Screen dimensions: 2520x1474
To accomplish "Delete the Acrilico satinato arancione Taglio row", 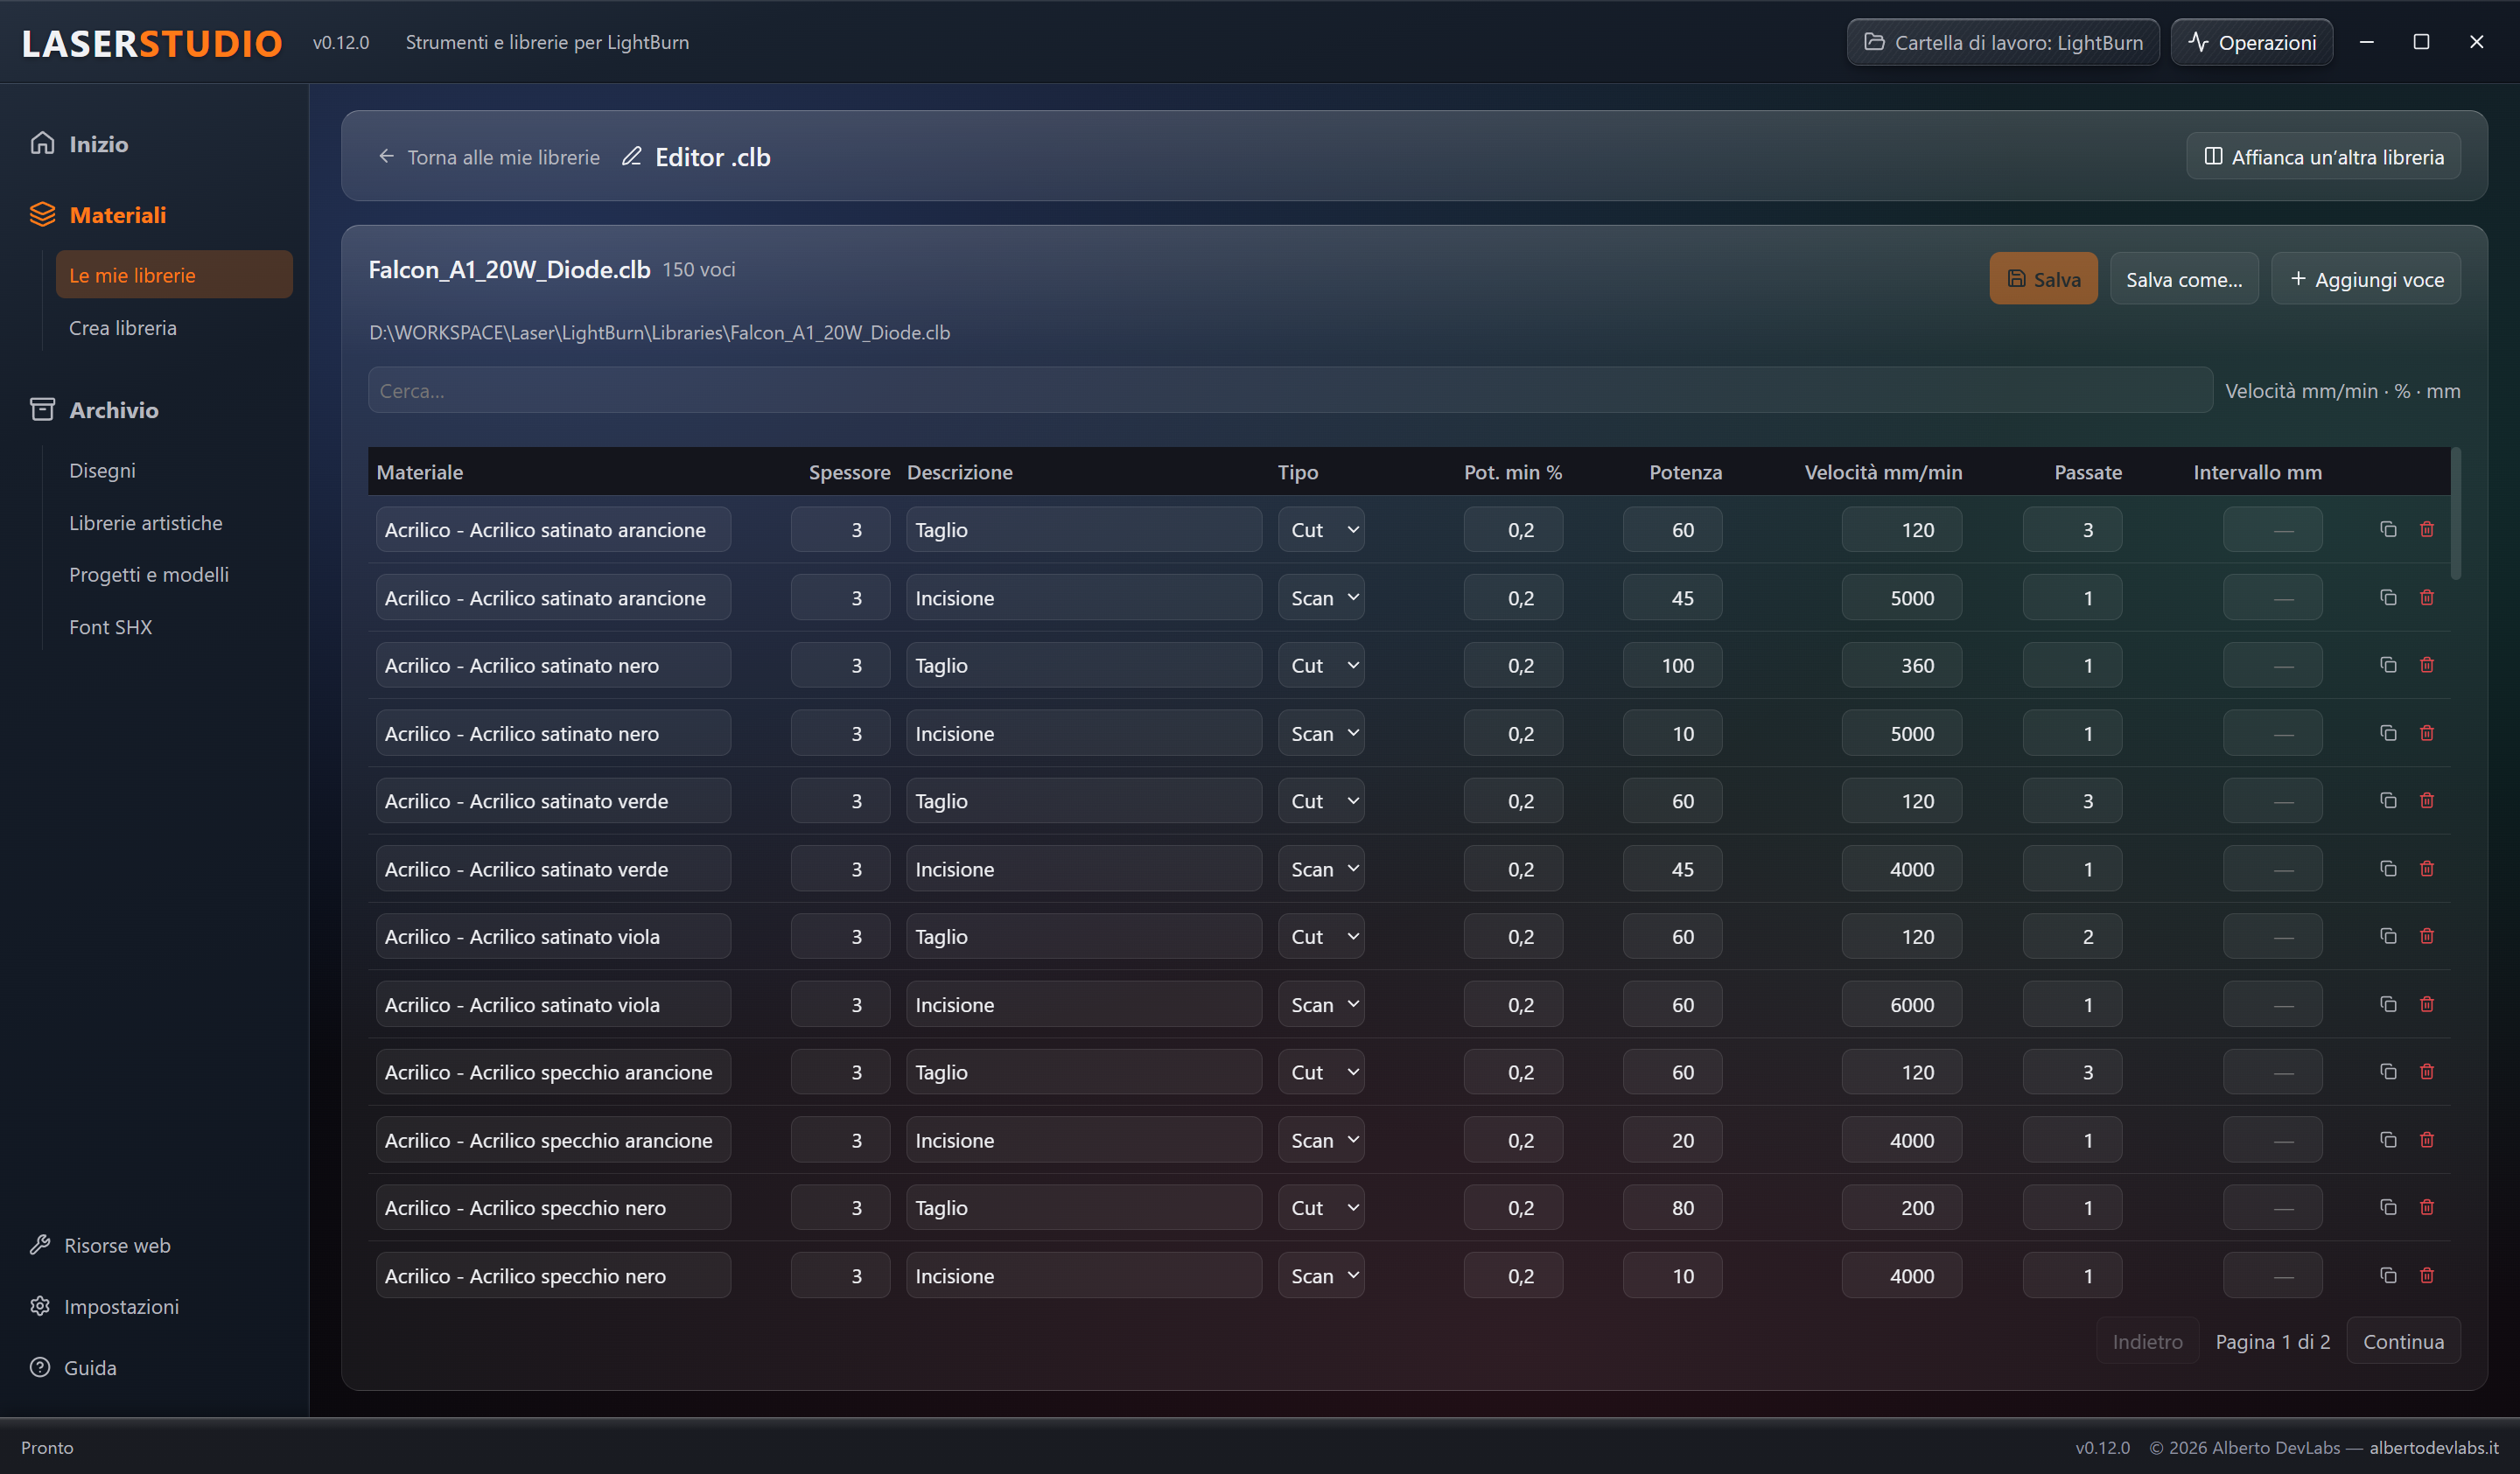I will click(2427, 529).
